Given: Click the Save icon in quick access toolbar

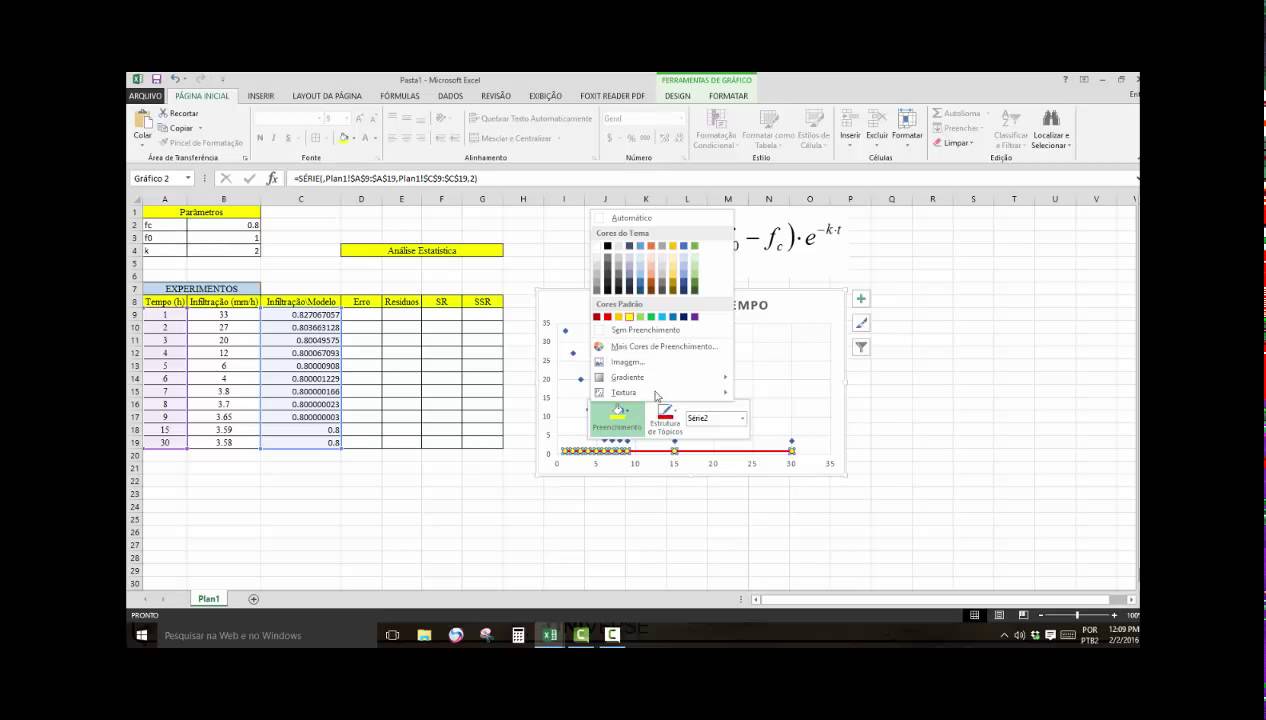Looking at the screenshot, I should pyautogui.click(x=156, y=79).
